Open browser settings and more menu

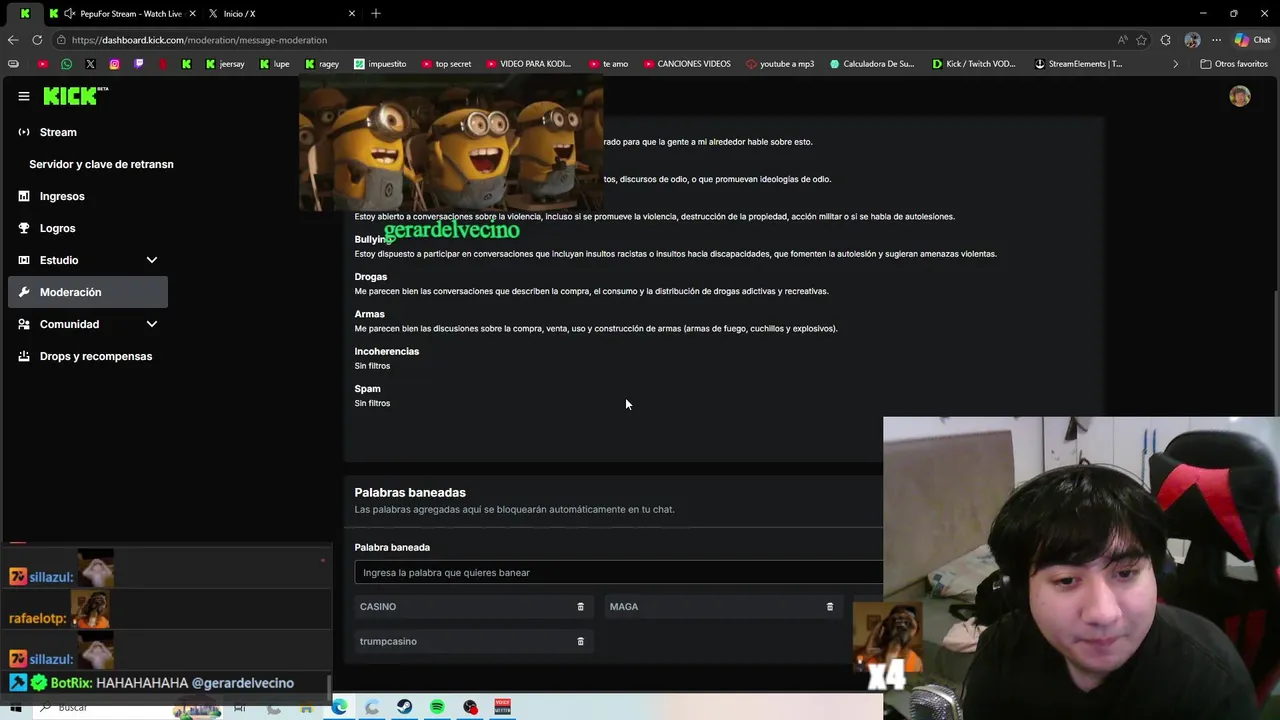point(1216,40)
